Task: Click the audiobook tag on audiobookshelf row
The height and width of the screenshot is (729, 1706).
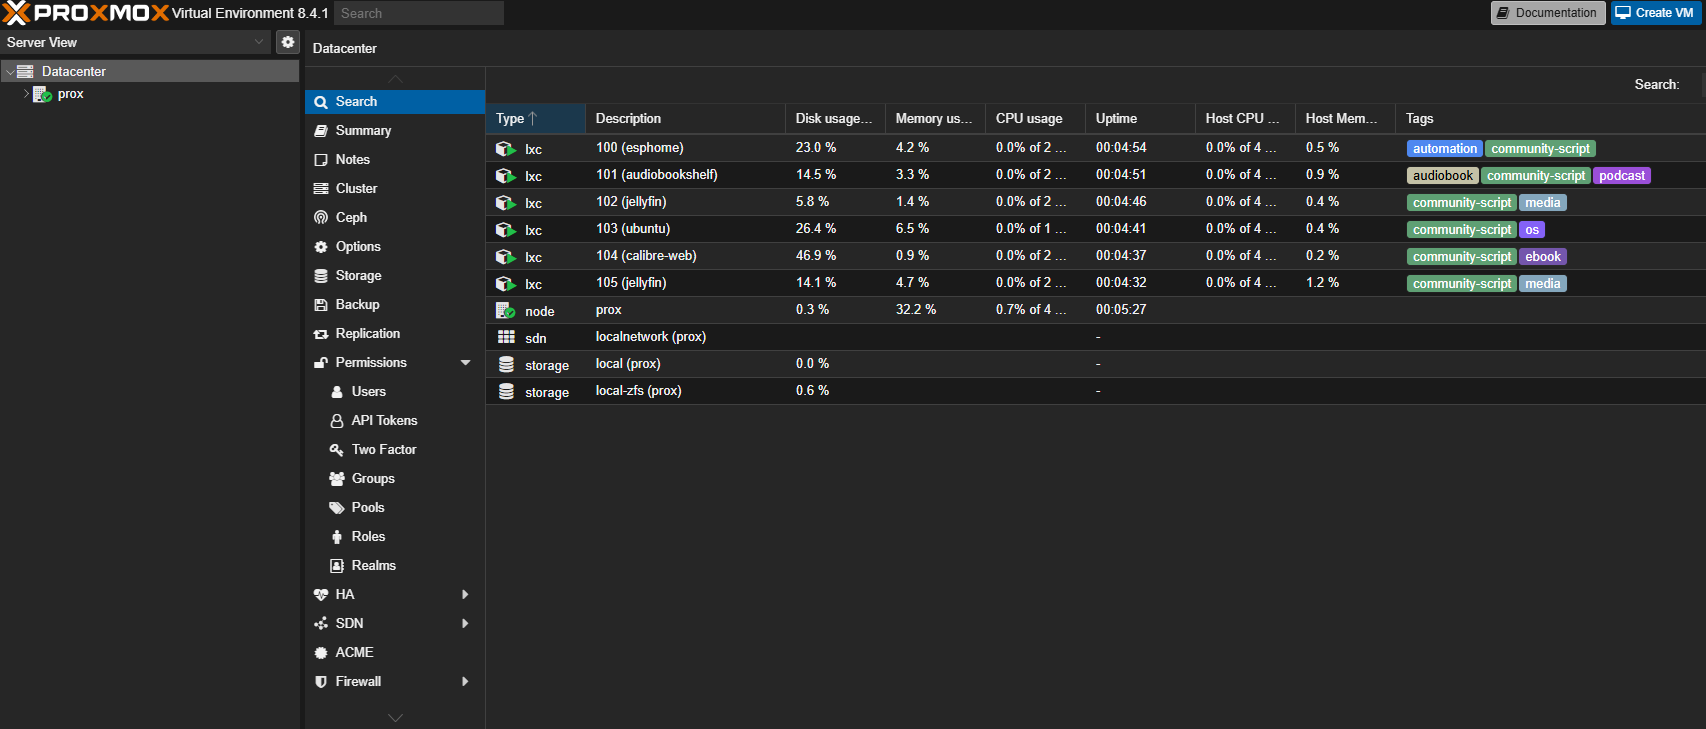Action: [x=1443, y=175]
